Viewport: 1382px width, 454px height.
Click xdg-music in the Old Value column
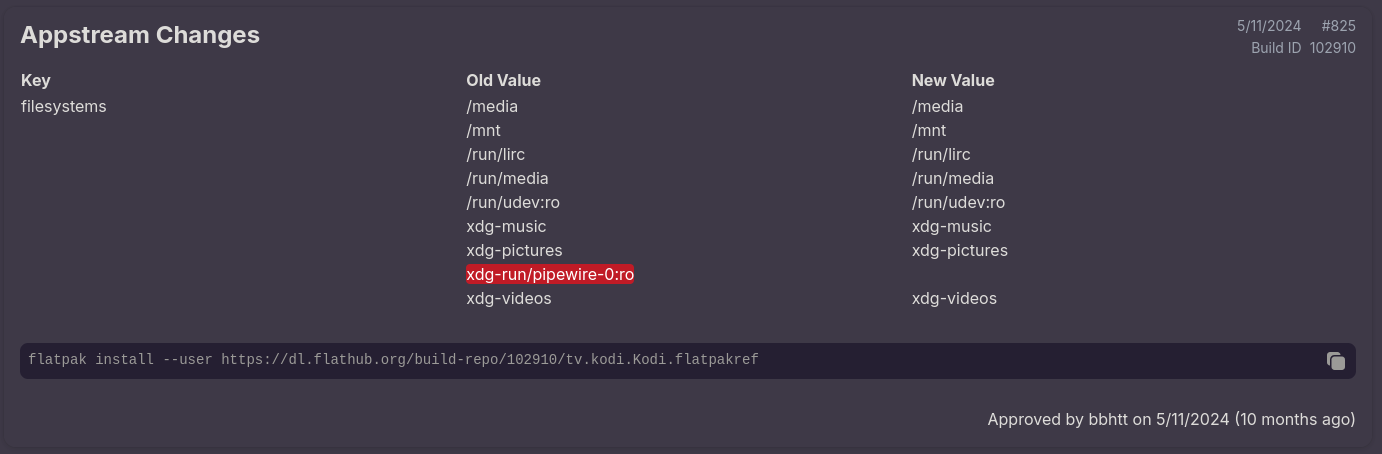tap(506, 226)
